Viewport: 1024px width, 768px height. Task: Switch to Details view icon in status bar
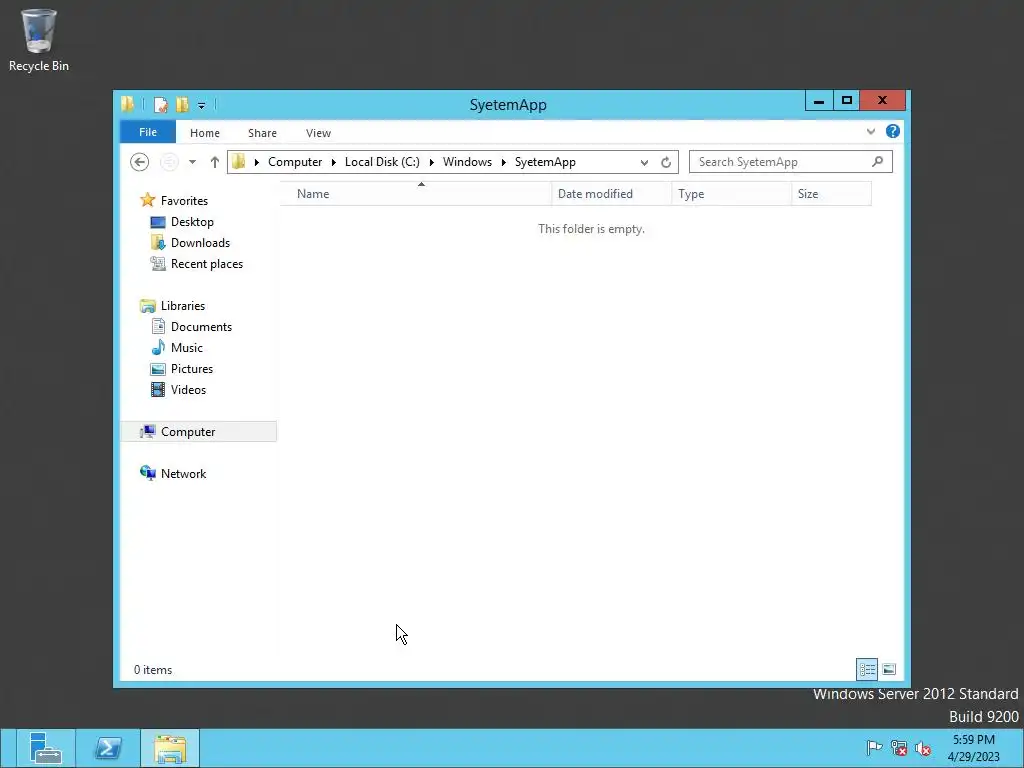pyautogui.click(x=867, y=669)
